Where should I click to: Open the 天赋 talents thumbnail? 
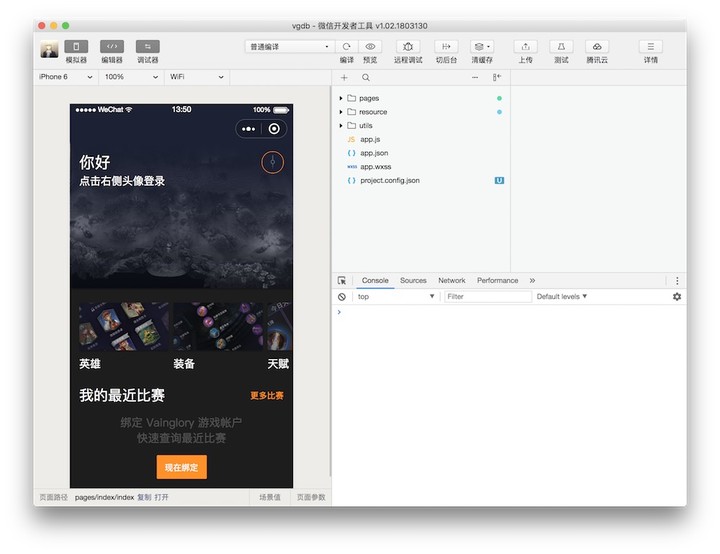280,327
